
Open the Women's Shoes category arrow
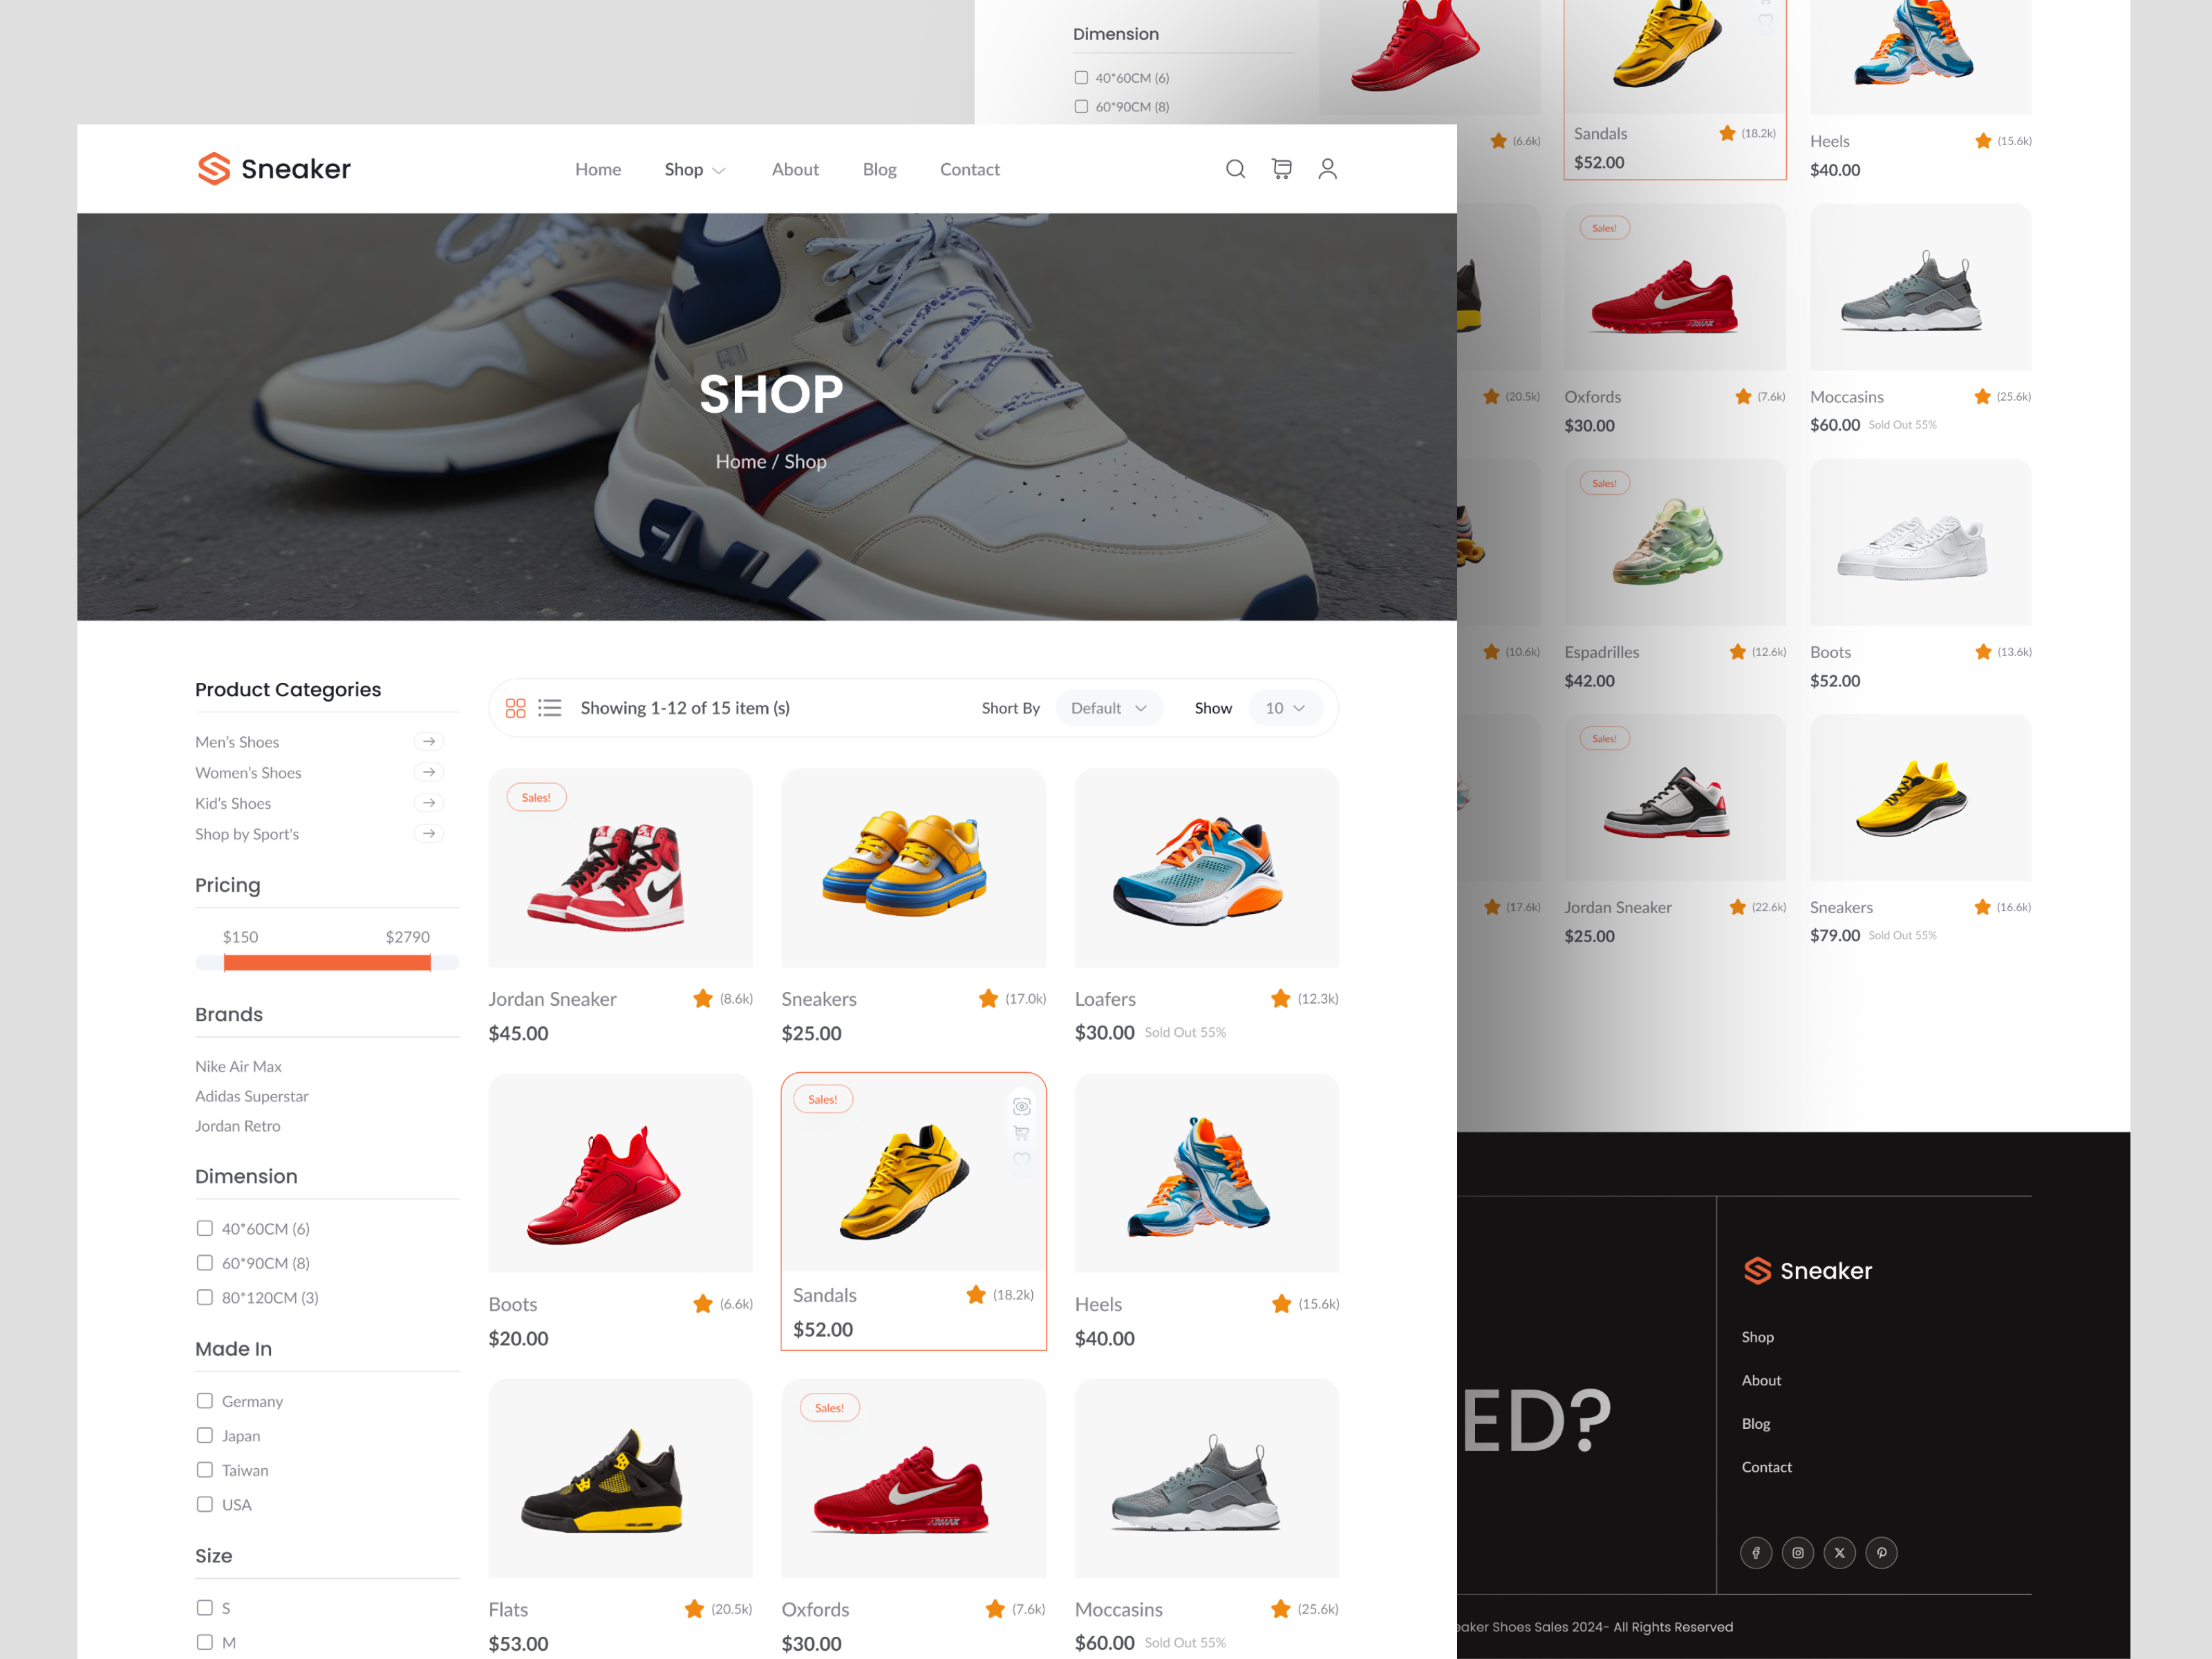[x=428, y=772]
